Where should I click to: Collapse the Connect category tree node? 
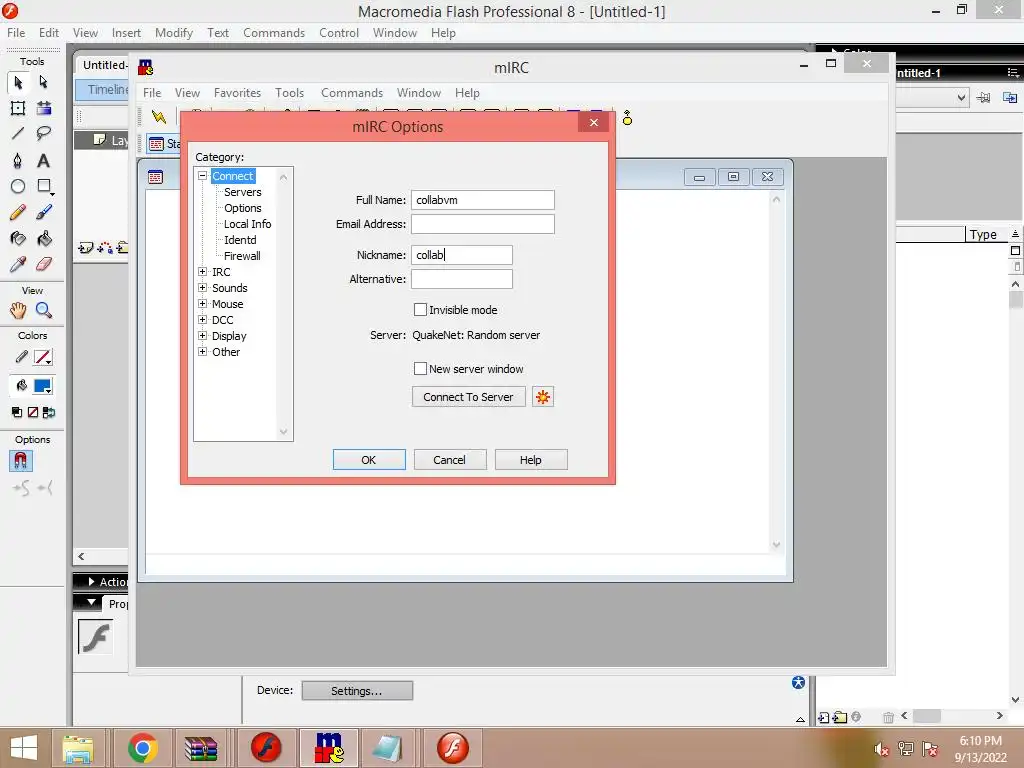click(x=202, y=176)
